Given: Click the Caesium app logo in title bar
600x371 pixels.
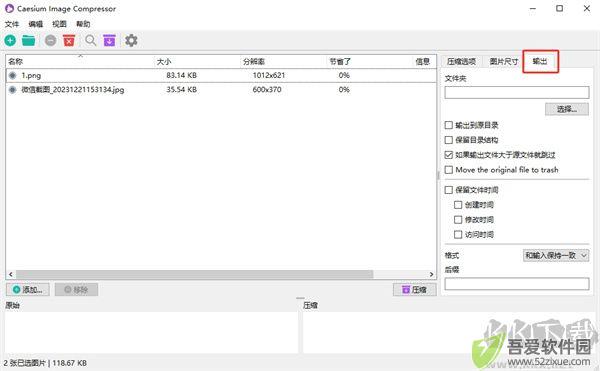Looking at the screenshot, I should pyautogui.click(x=9, y=8).
